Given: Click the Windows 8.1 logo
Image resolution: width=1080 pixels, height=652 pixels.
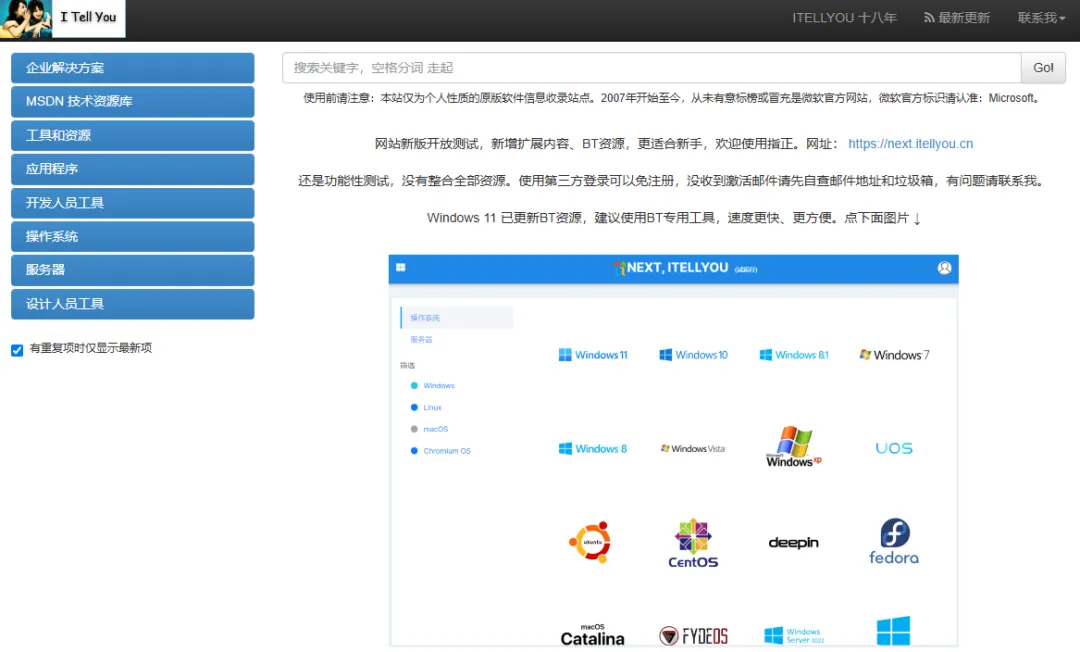Looking at the screenshot, I should pos(793,355).
